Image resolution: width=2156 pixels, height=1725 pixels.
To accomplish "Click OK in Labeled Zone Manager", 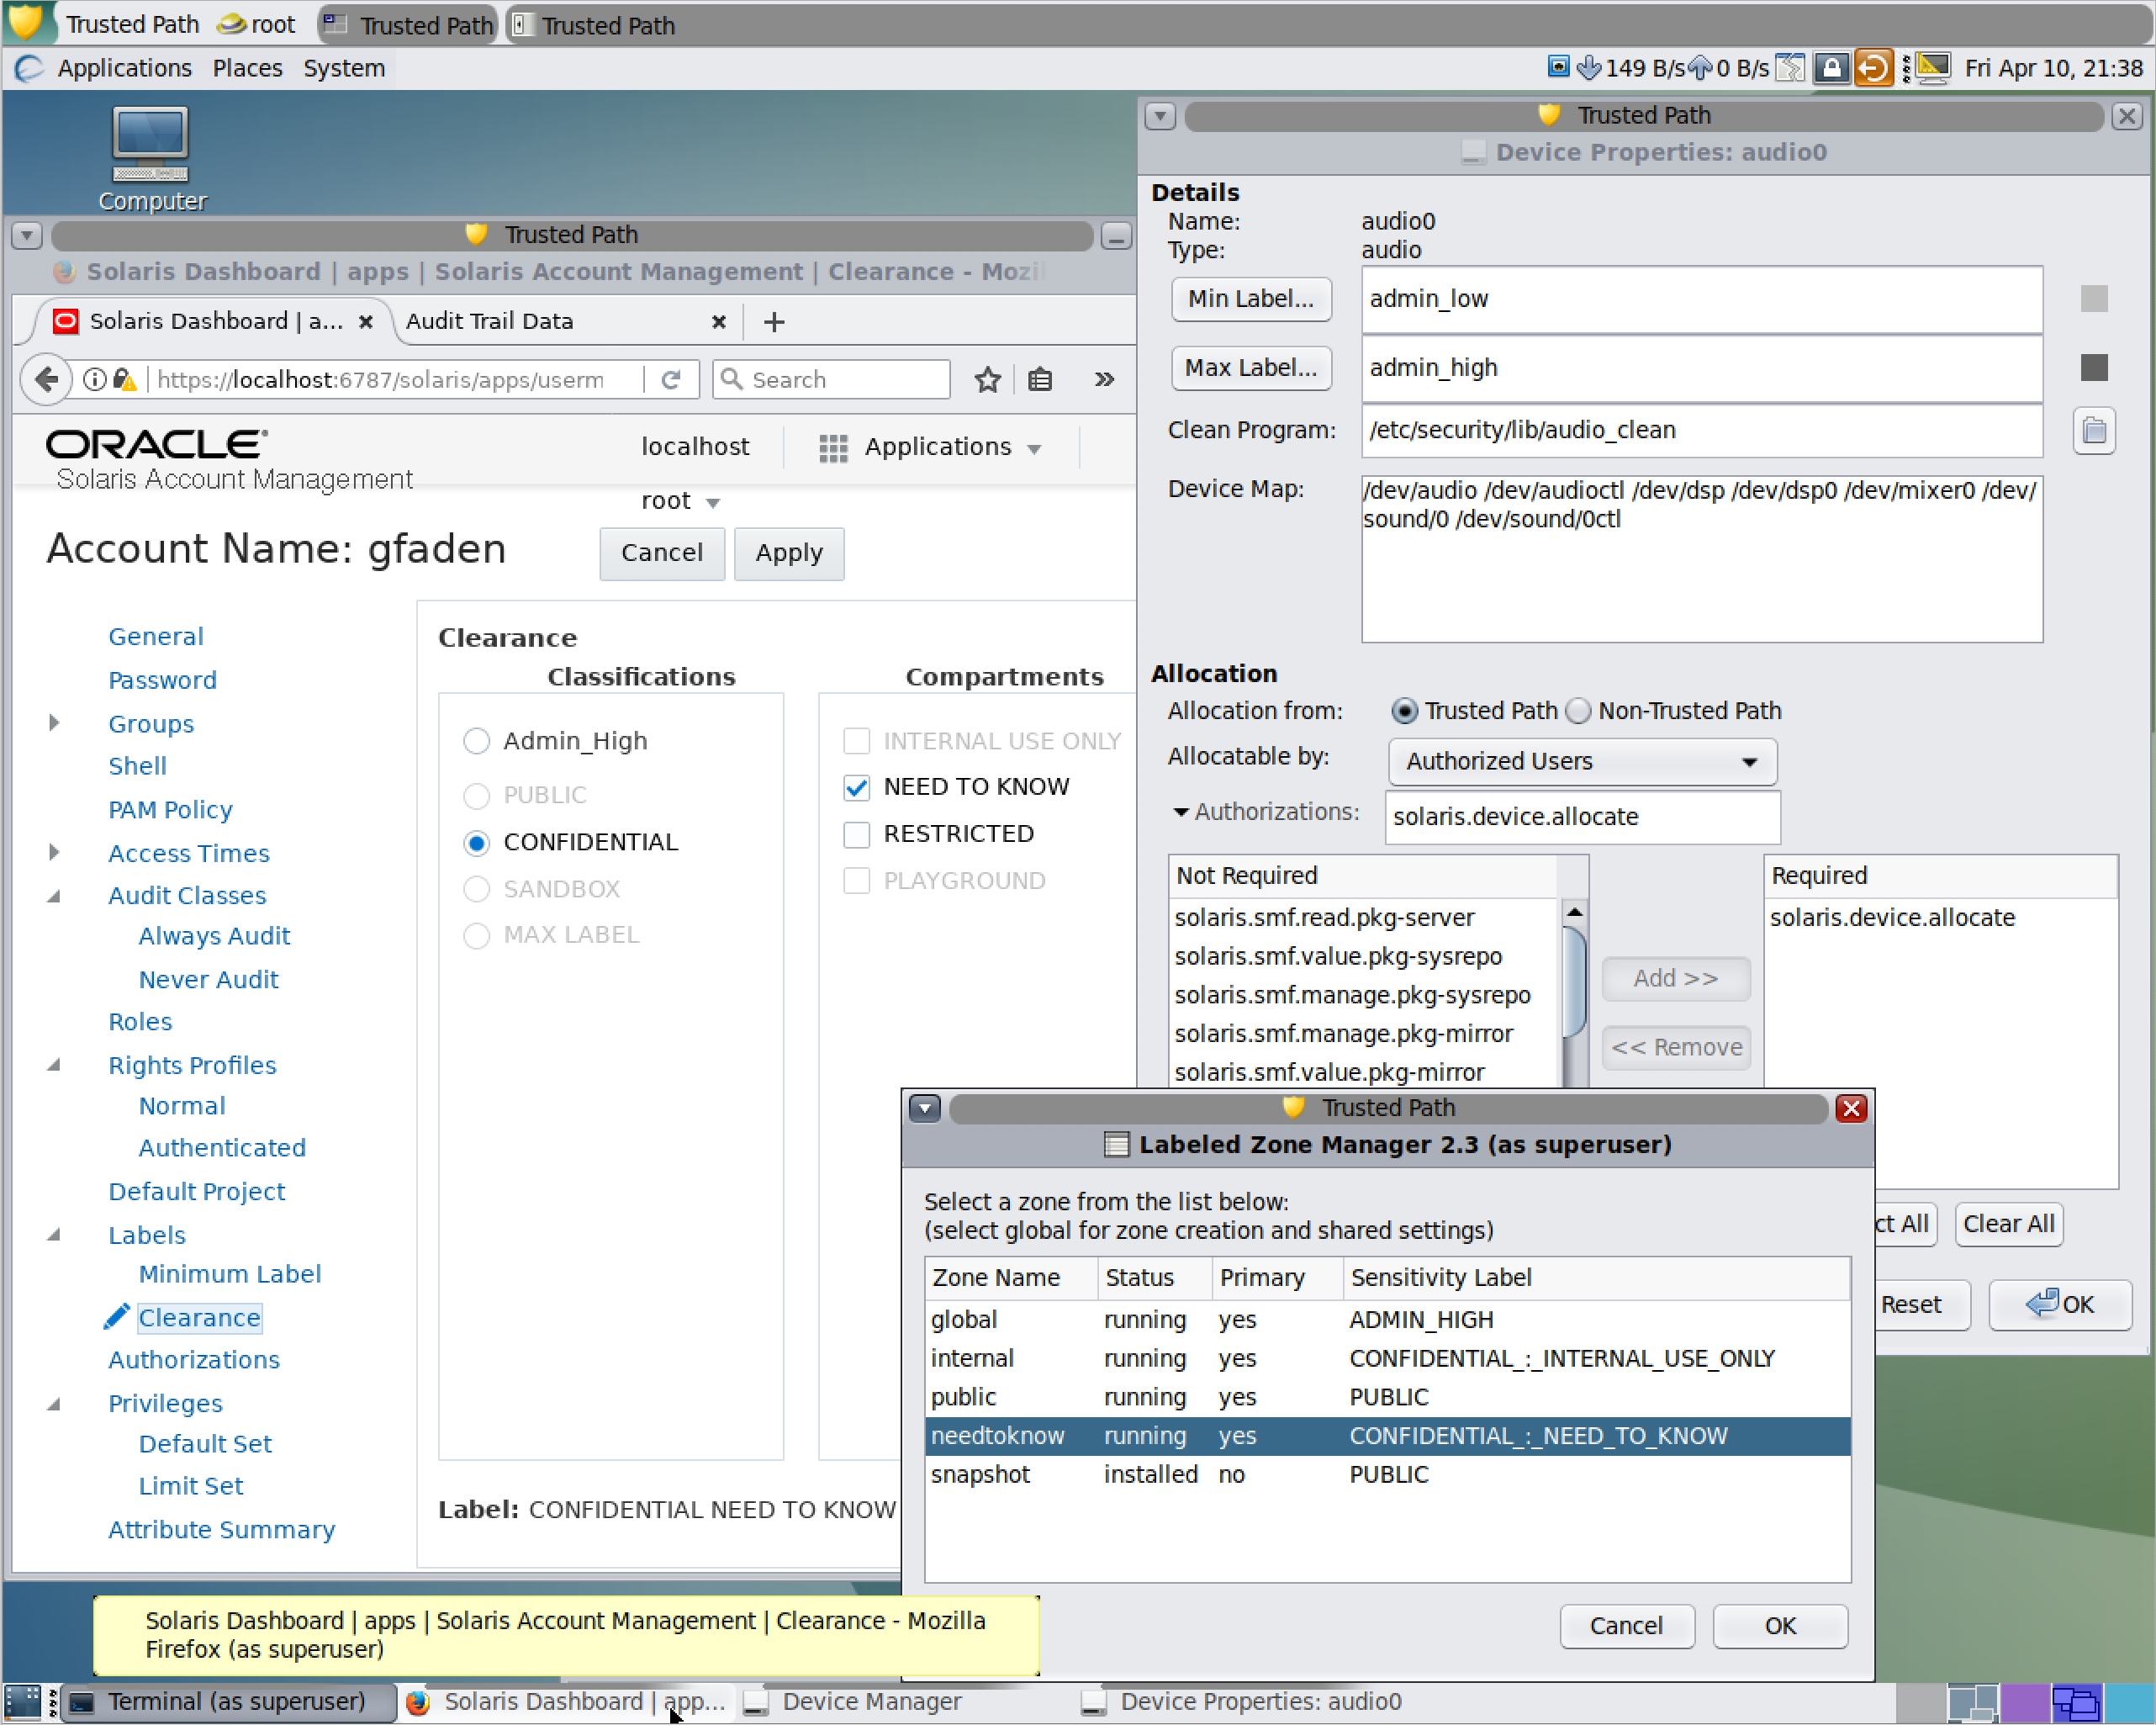I will tap(1779, 1626).
